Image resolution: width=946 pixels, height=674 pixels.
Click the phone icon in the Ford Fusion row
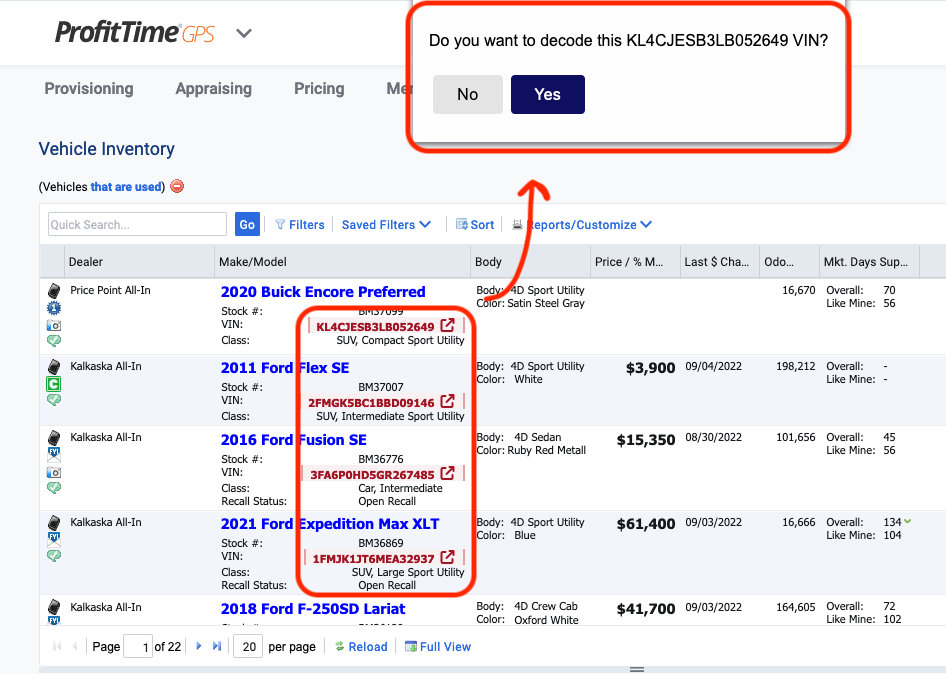(54, 438)
